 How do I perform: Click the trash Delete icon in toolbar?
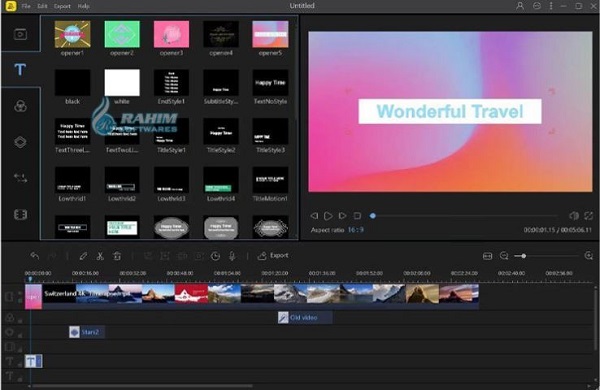tap(117, 256)
